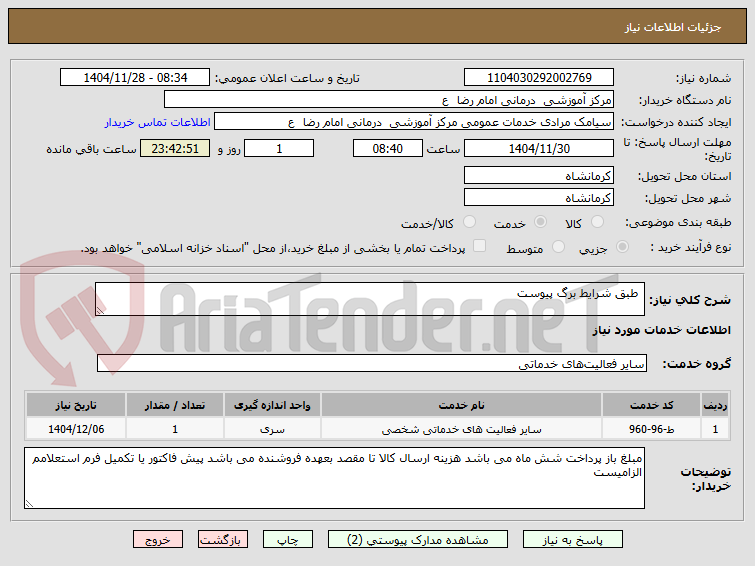Click the need number field 1104030292002769
755x566 pixels.
[x=539, y=77]
